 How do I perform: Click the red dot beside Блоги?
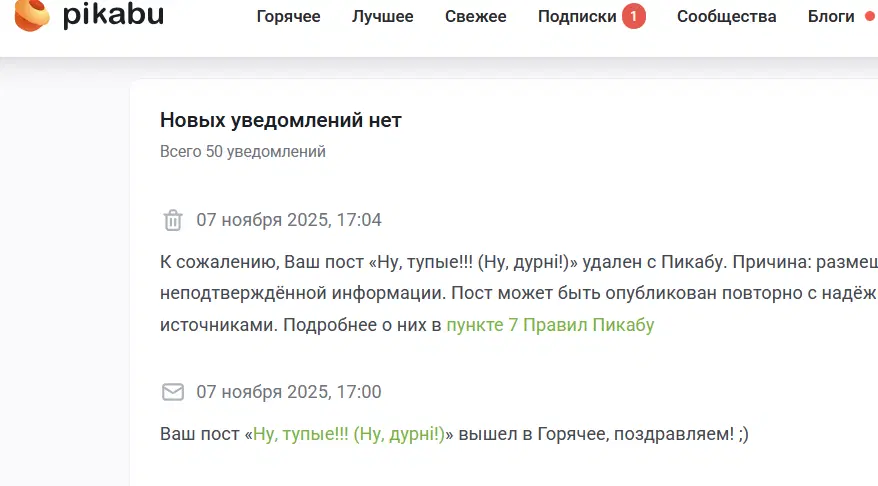(x=869, y=17)
